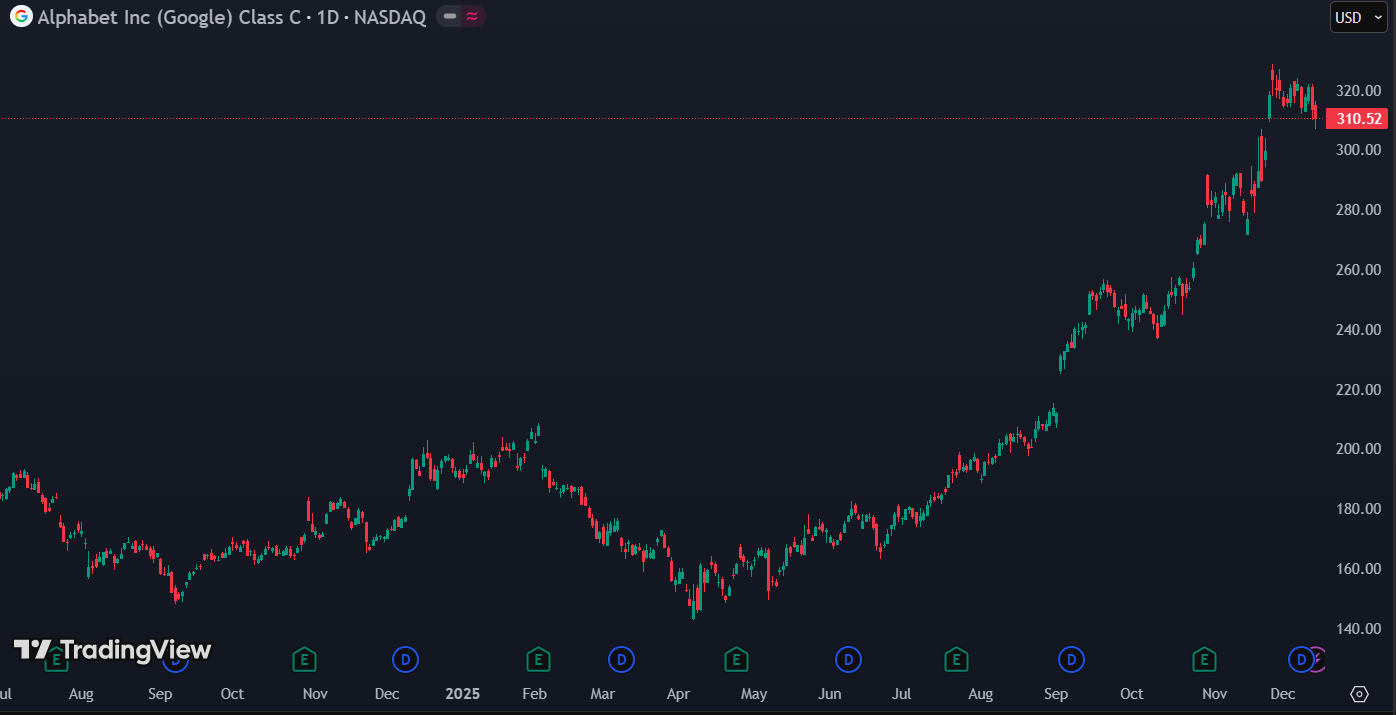This screenshot has width=1396, height=715.
Task: Click the 280.00 price axis label
Action: (1359, 210)
